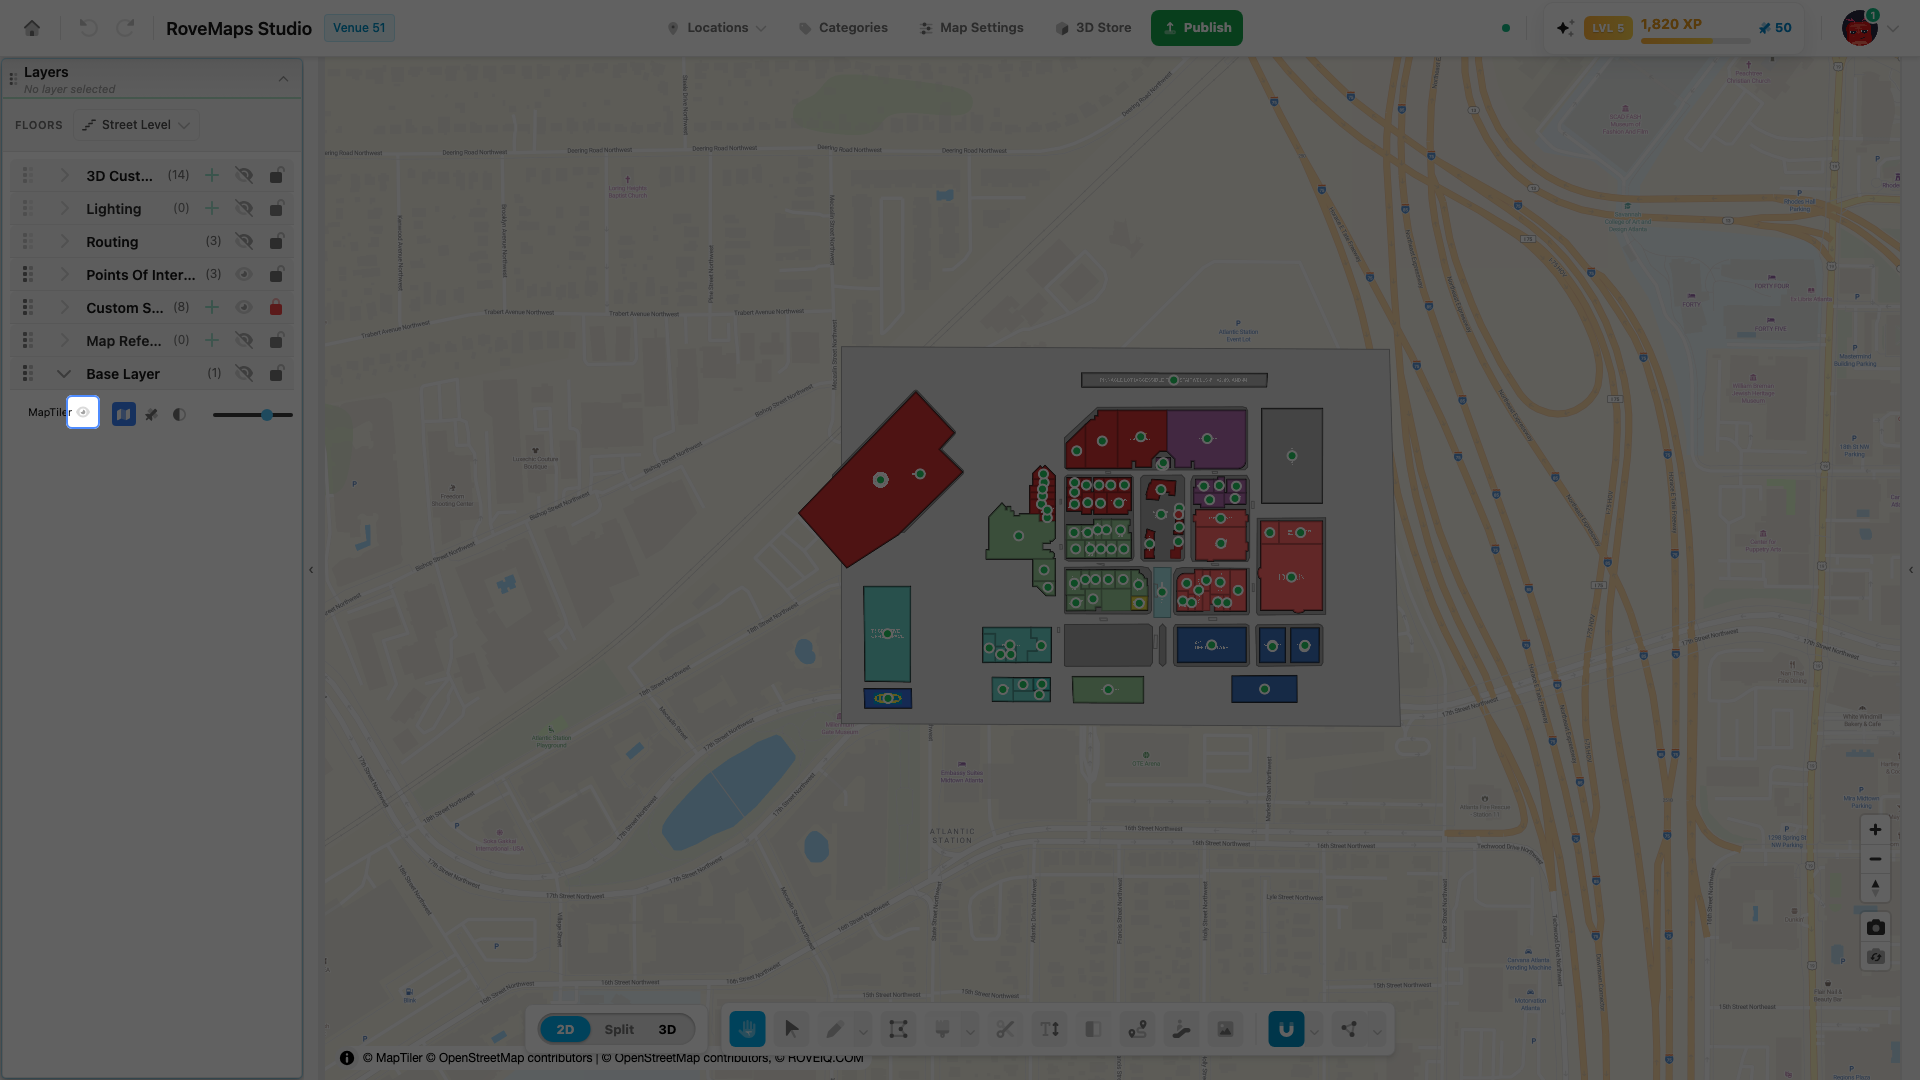Show the Lighting layer
This screenshot has width=1920, height=1080.
tap(244, 208)
